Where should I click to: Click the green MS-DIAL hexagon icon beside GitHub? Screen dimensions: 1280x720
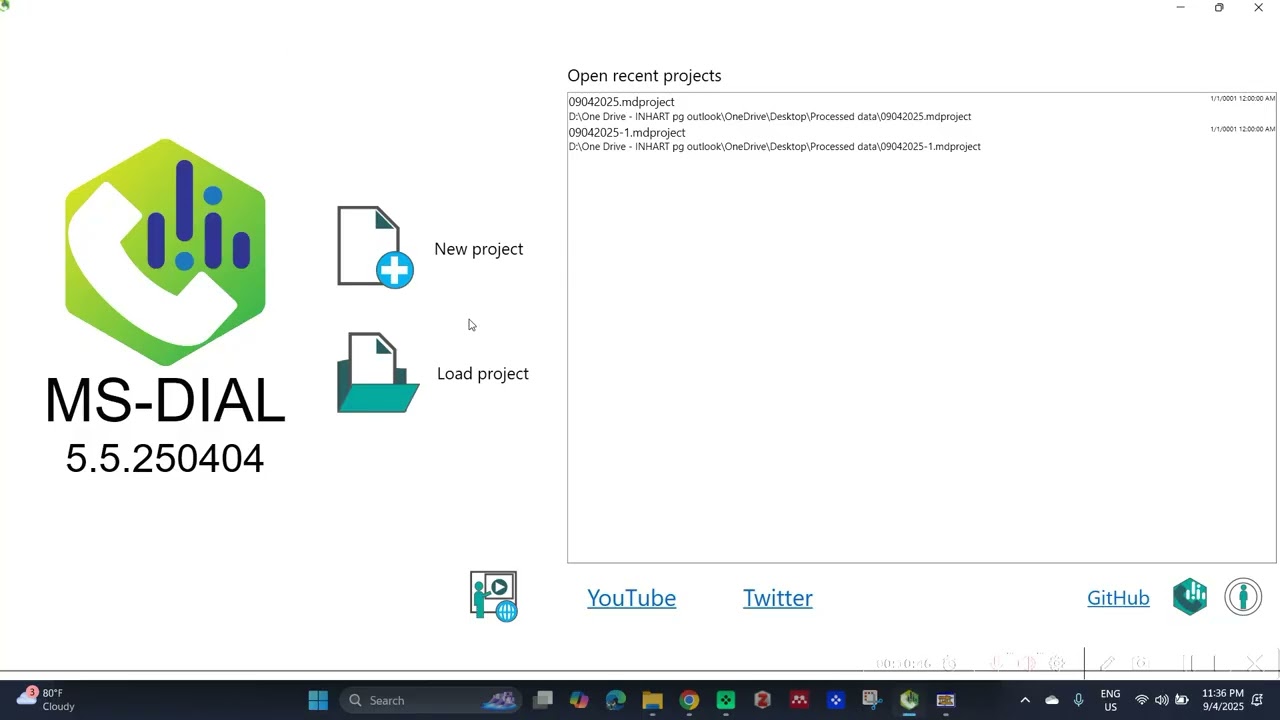[1190, 597]
